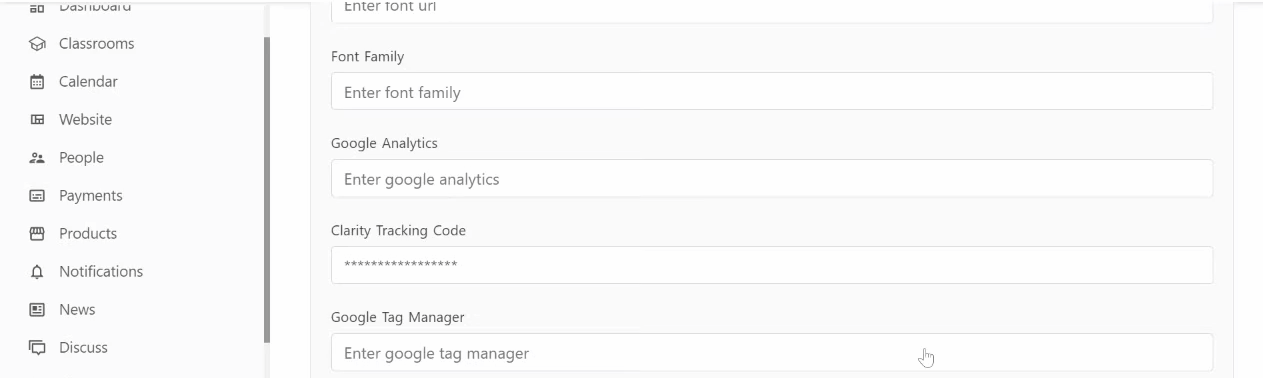Click the font url input field
This screenshot has height=378, width=1263.
pyautogui.click(x=771, y=11)
